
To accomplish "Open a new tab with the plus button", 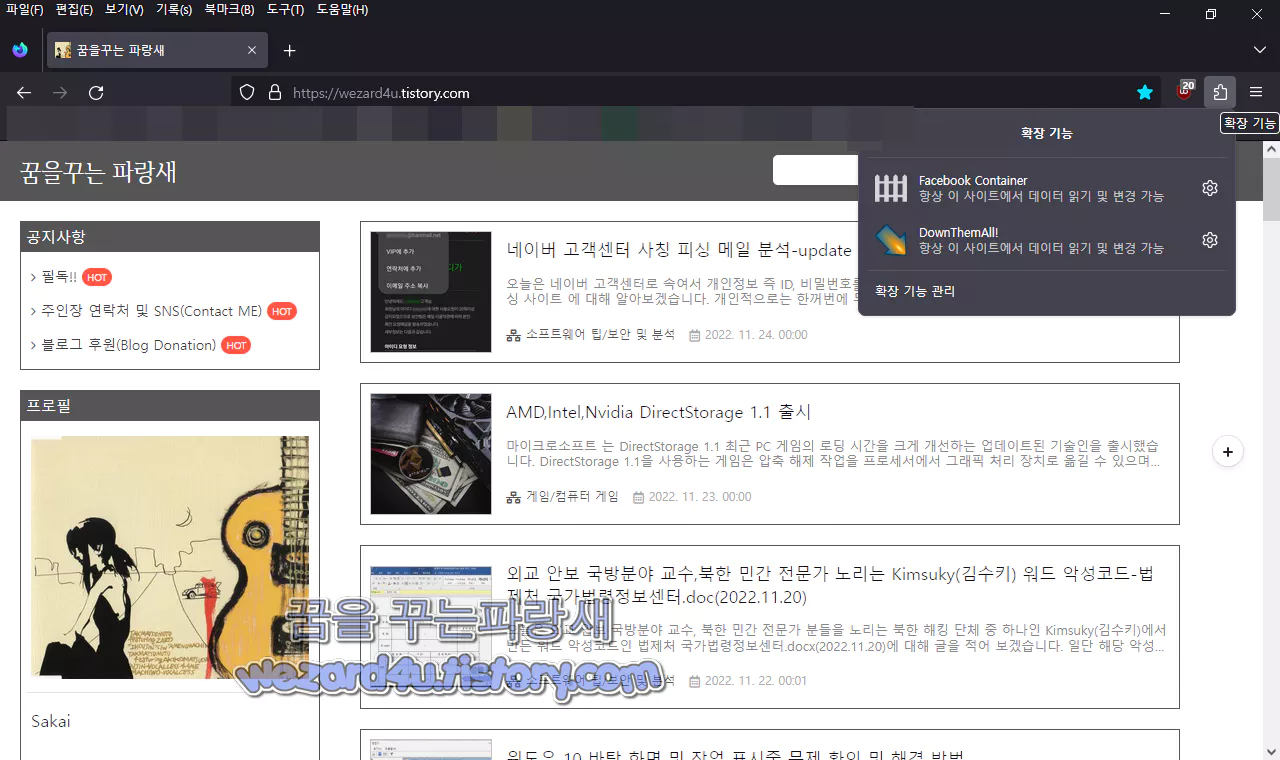I will click(x=289, y=50).
